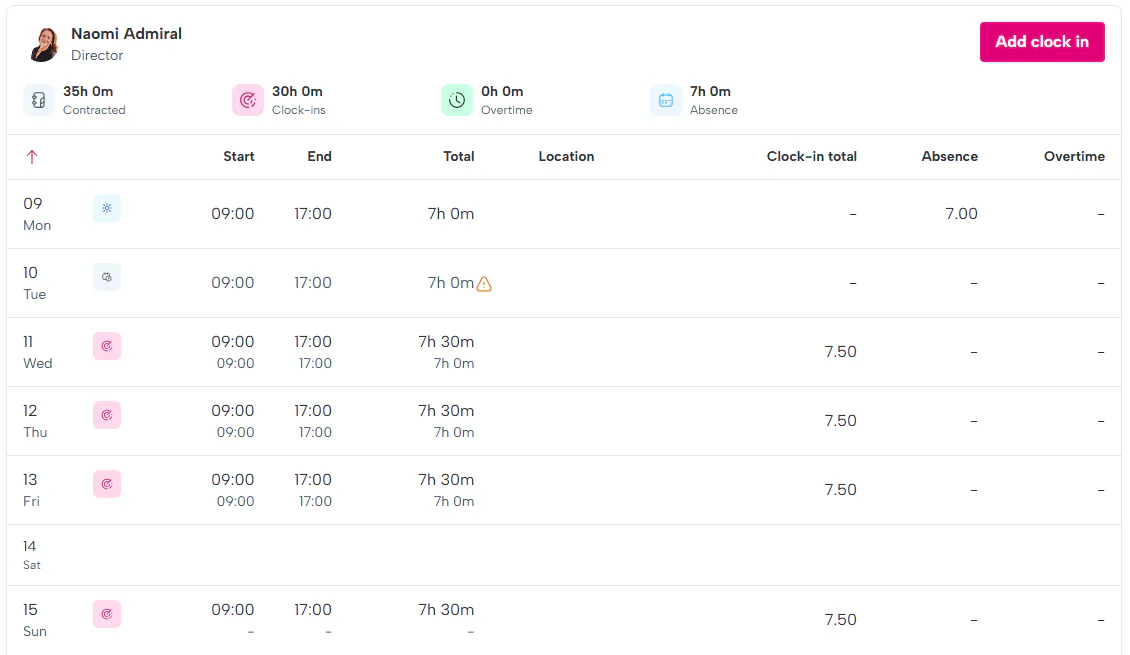Click the blue Absence calendar summary icon

[666, 100]
